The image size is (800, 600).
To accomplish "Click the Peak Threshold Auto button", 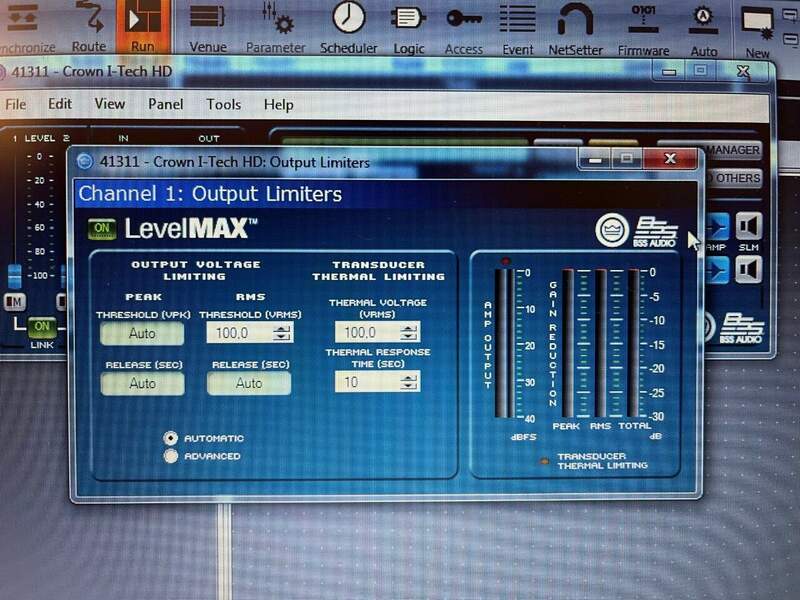I will (x=142, y=333).
